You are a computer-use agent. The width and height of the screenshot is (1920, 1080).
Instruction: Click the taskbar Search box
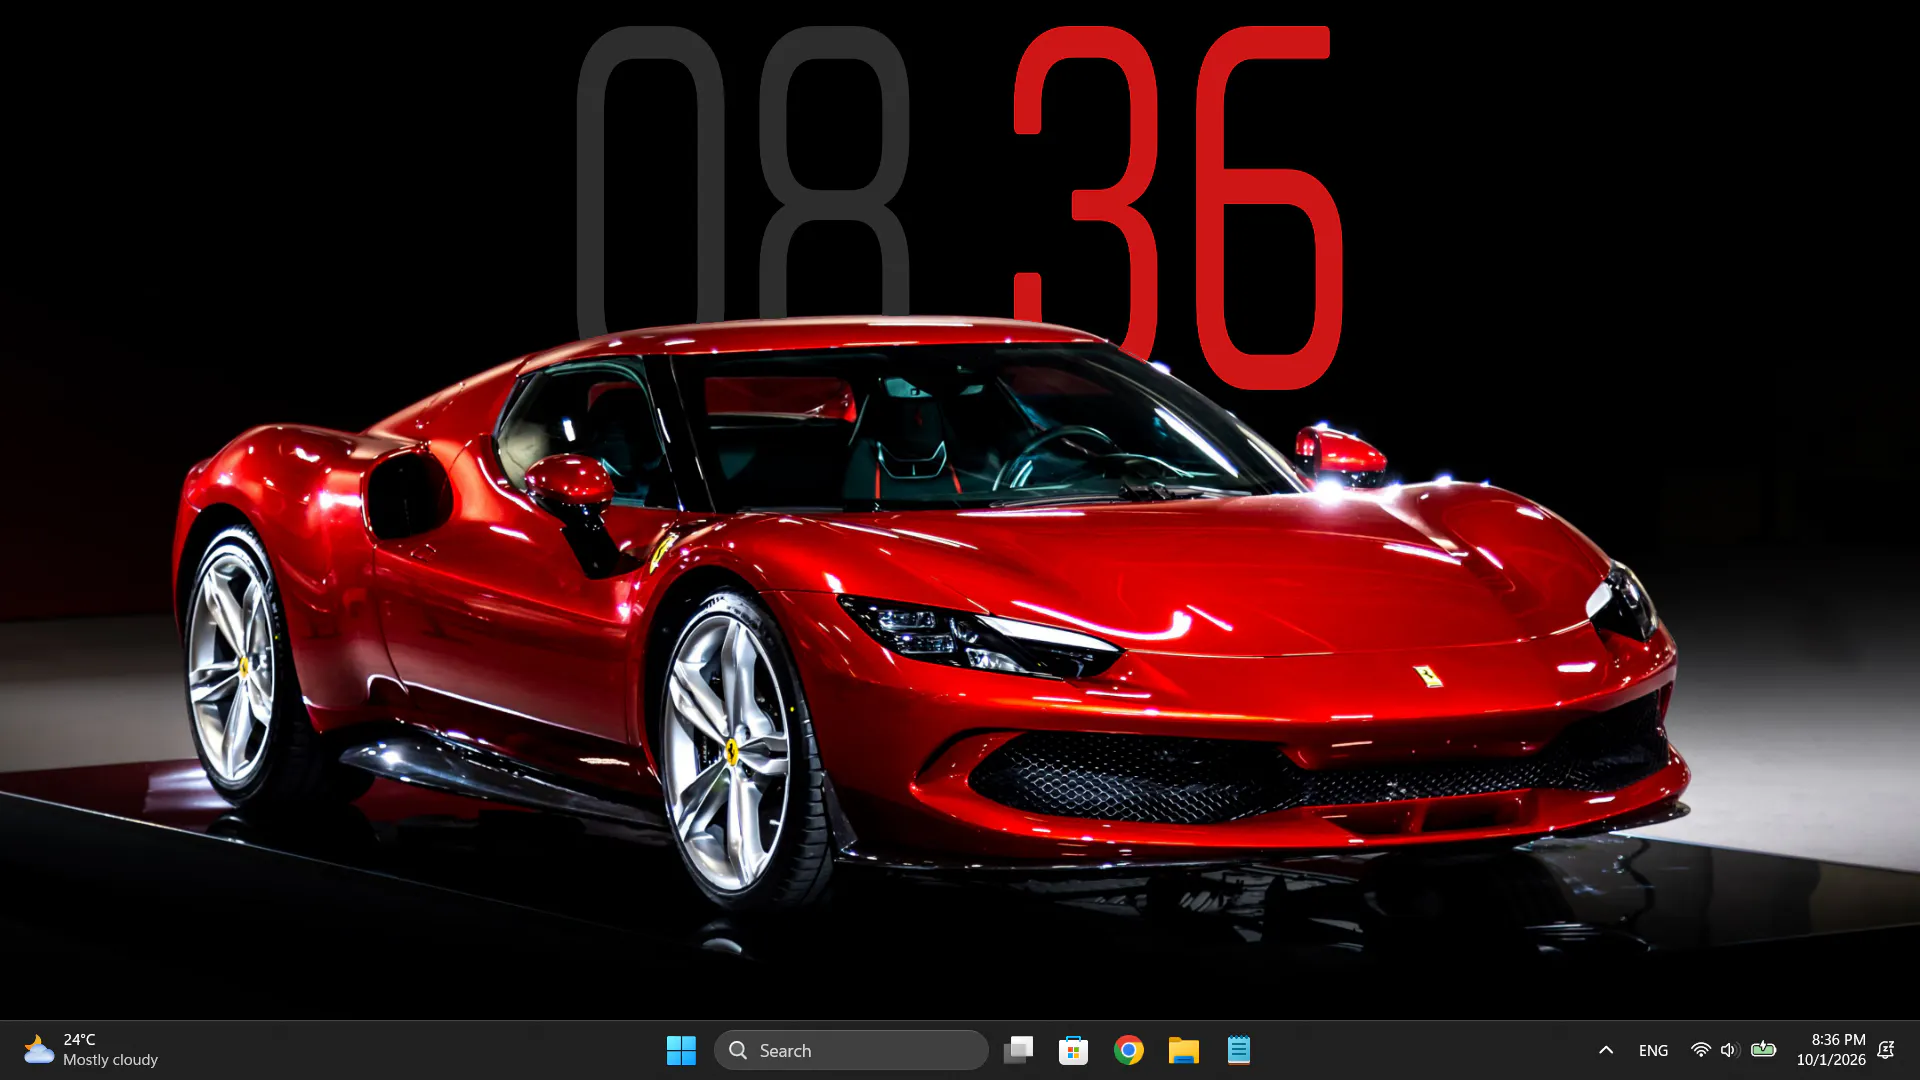pyautogui.click(x=851, y=1050)
